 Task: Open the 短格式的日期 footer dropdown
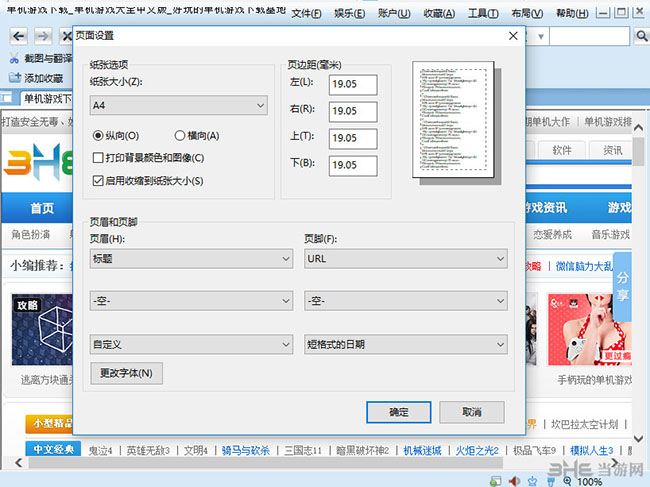tap(406, 344)
